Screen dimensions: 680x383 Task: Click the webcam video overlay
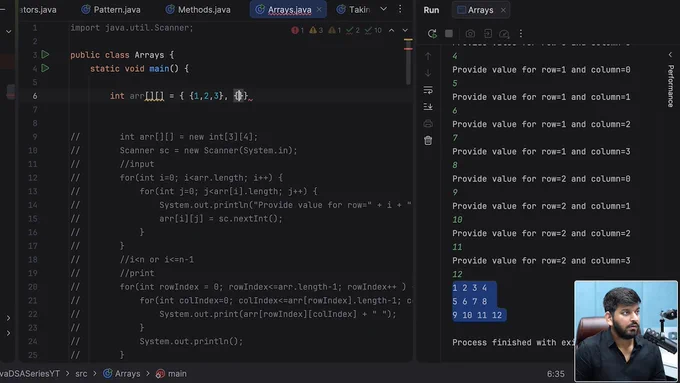point(626,331)
